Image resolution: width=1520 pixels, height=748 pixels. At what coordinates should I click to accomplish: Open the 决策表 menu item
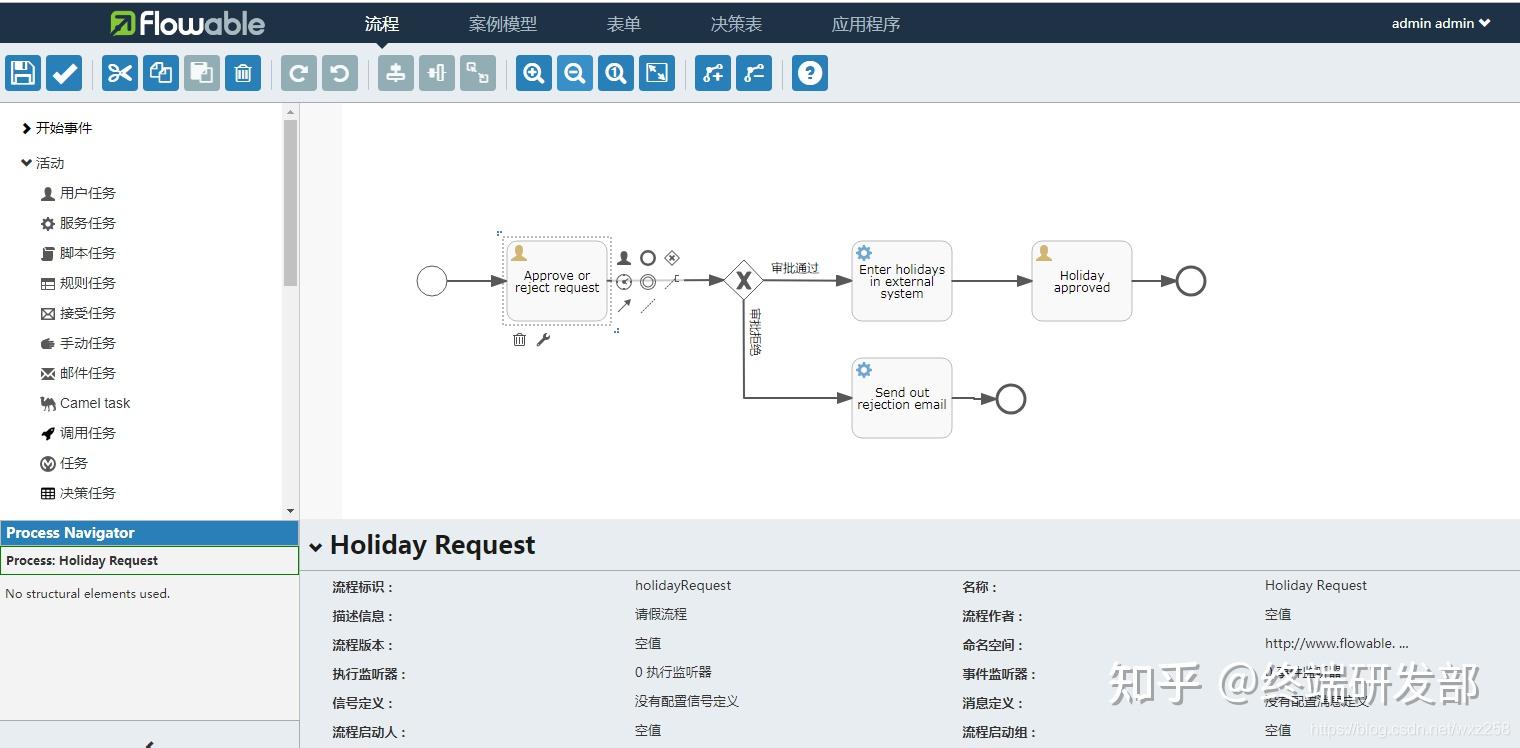click(736, 23)
